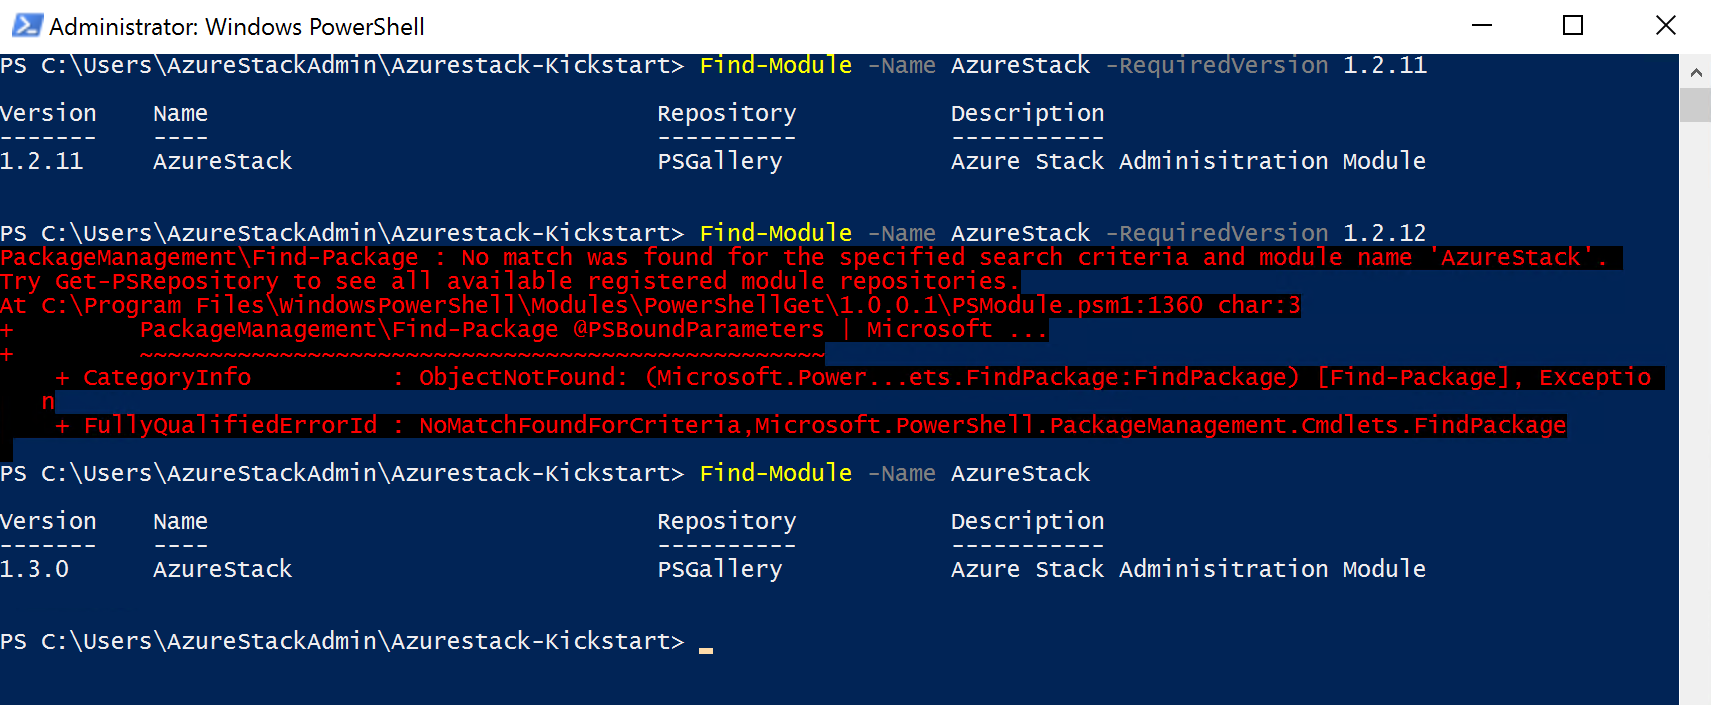
Task: Click the last 'Azure Stack Administration Module' description
Action: point(1188,569)
